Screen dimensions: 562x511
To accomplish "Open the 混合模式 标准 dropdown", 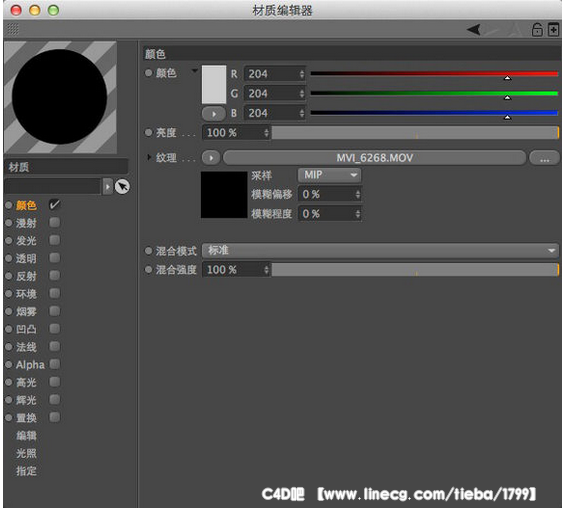I will 380,250.
